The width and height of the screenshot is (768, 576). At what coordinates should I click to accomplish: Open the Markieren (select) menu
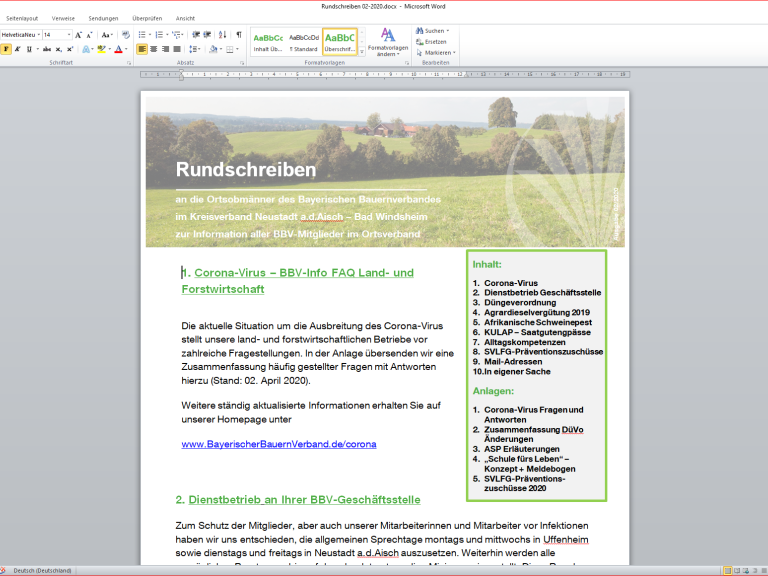pyautogui.click(x=436, y=53)
